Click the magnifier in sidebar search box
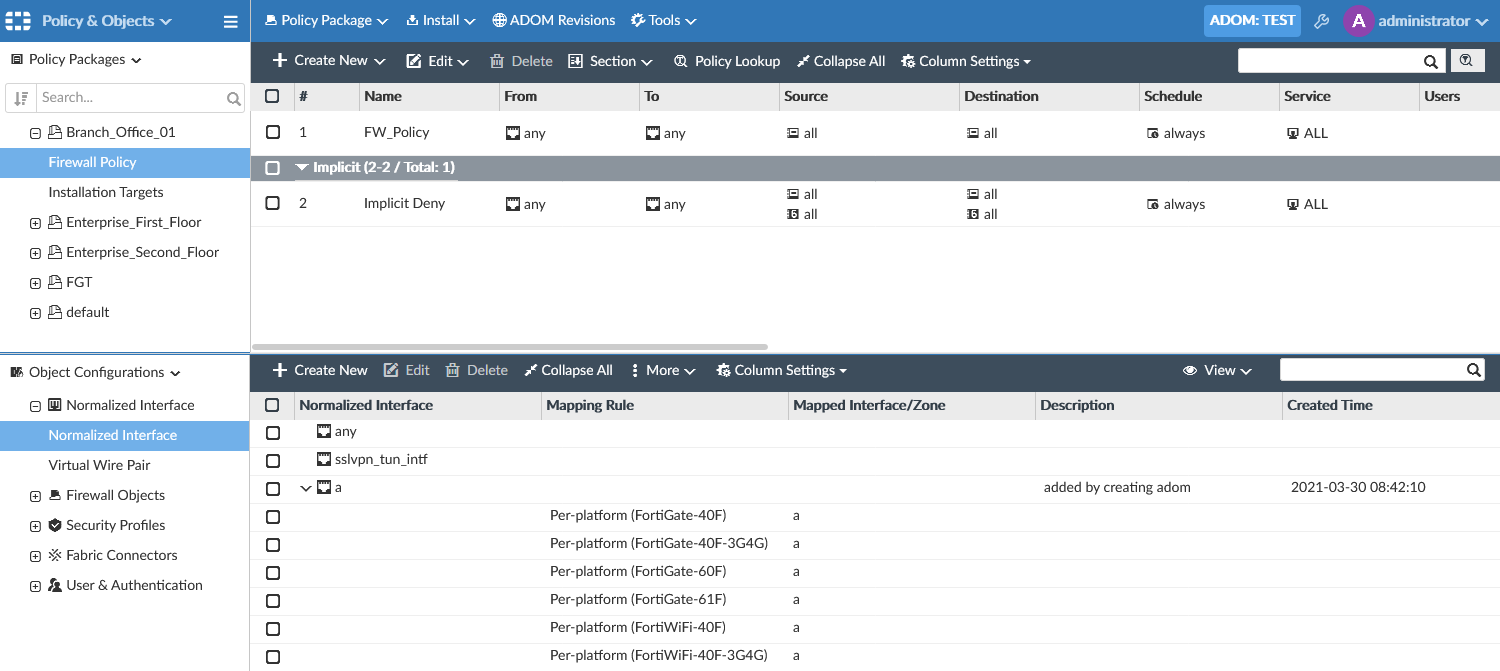 (234, 98)
